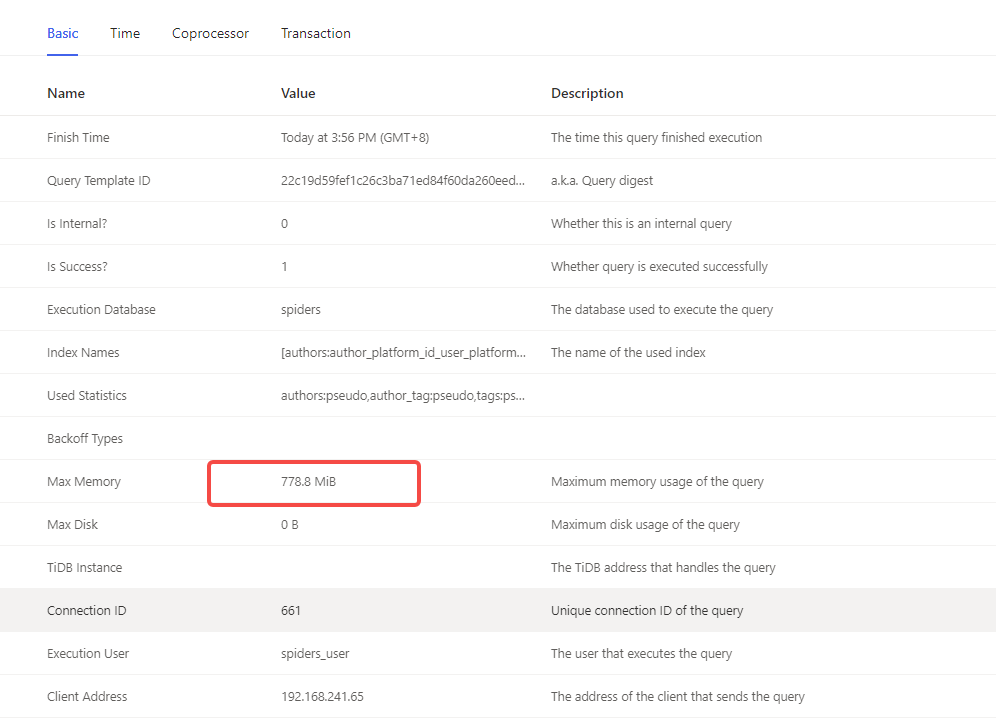Click the Name column header
996x720 pixels.
click(x=65, y=93)
